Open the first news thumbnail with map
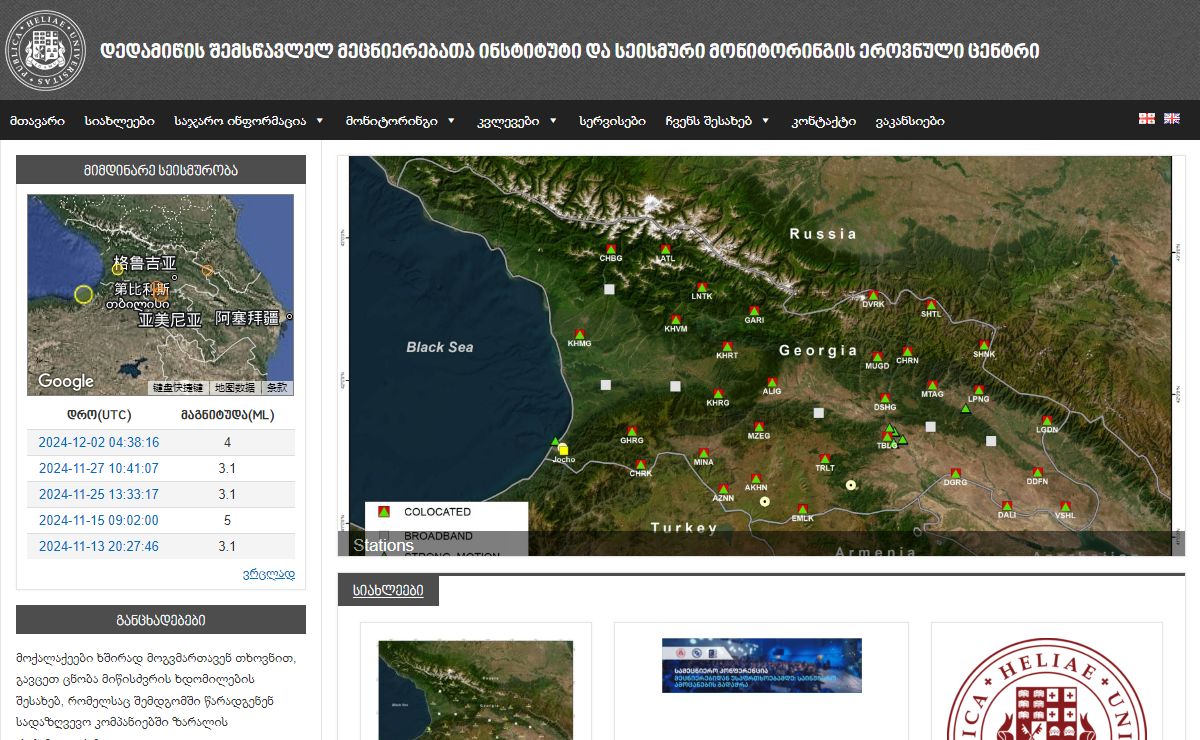Viewport: 1200px width, 740px height. [476, 690]
